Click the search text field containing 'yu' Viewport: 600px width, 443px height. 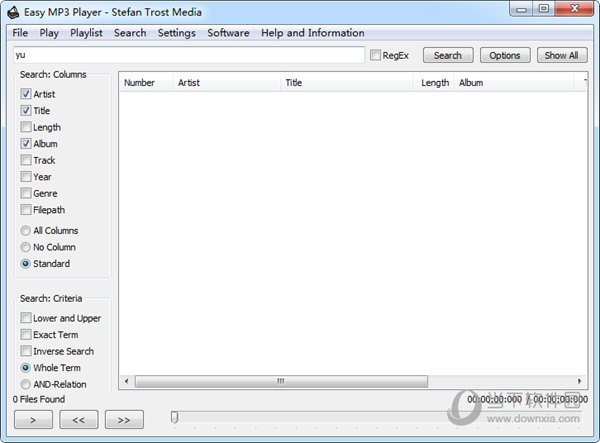(189, 55)
